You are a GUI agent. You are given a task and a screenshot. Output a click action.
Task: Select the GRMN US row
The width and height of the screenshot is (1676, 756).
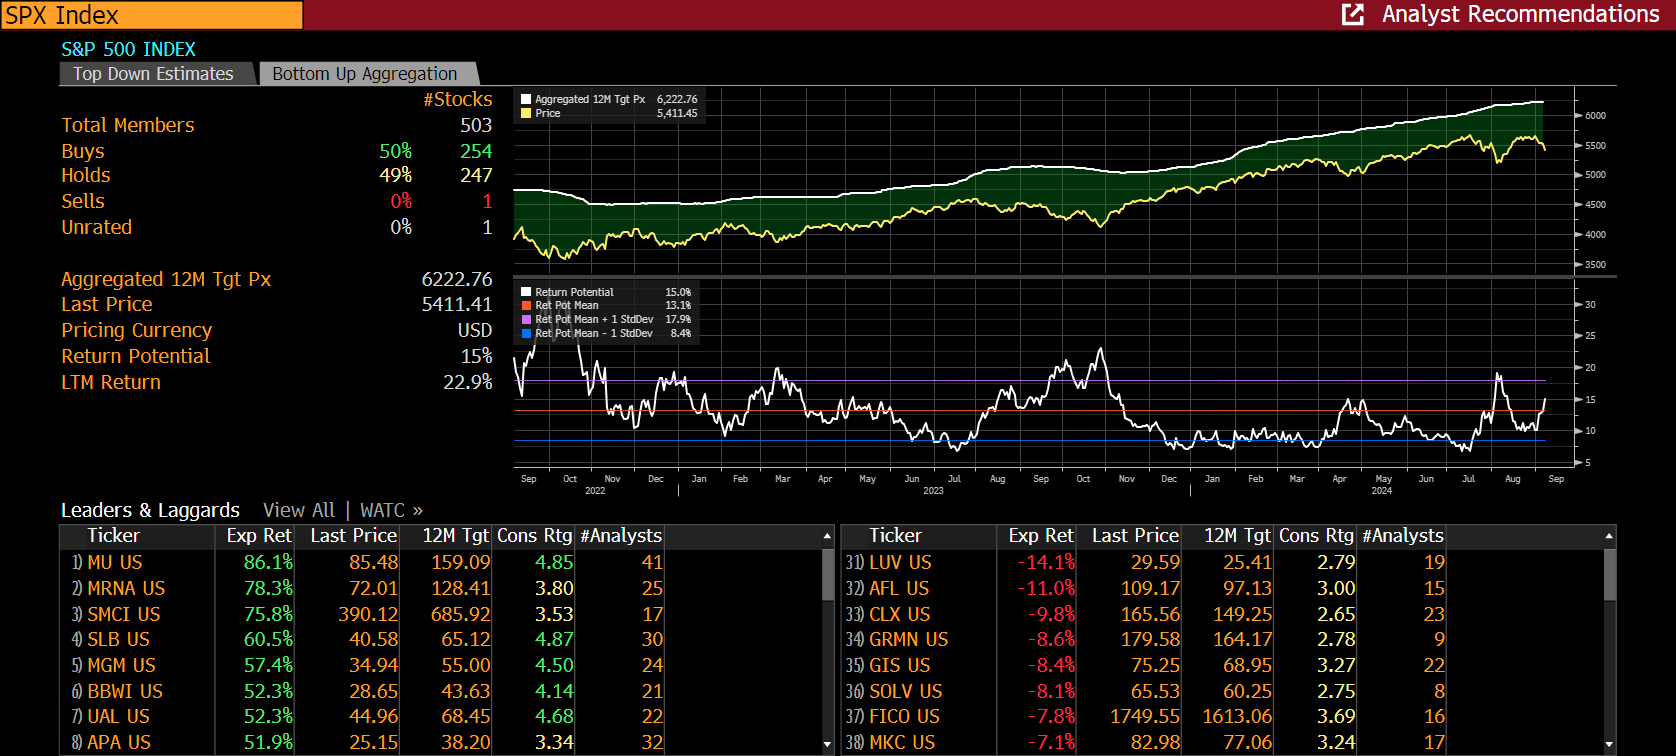pyautogui.click(x=1223, y=640)
